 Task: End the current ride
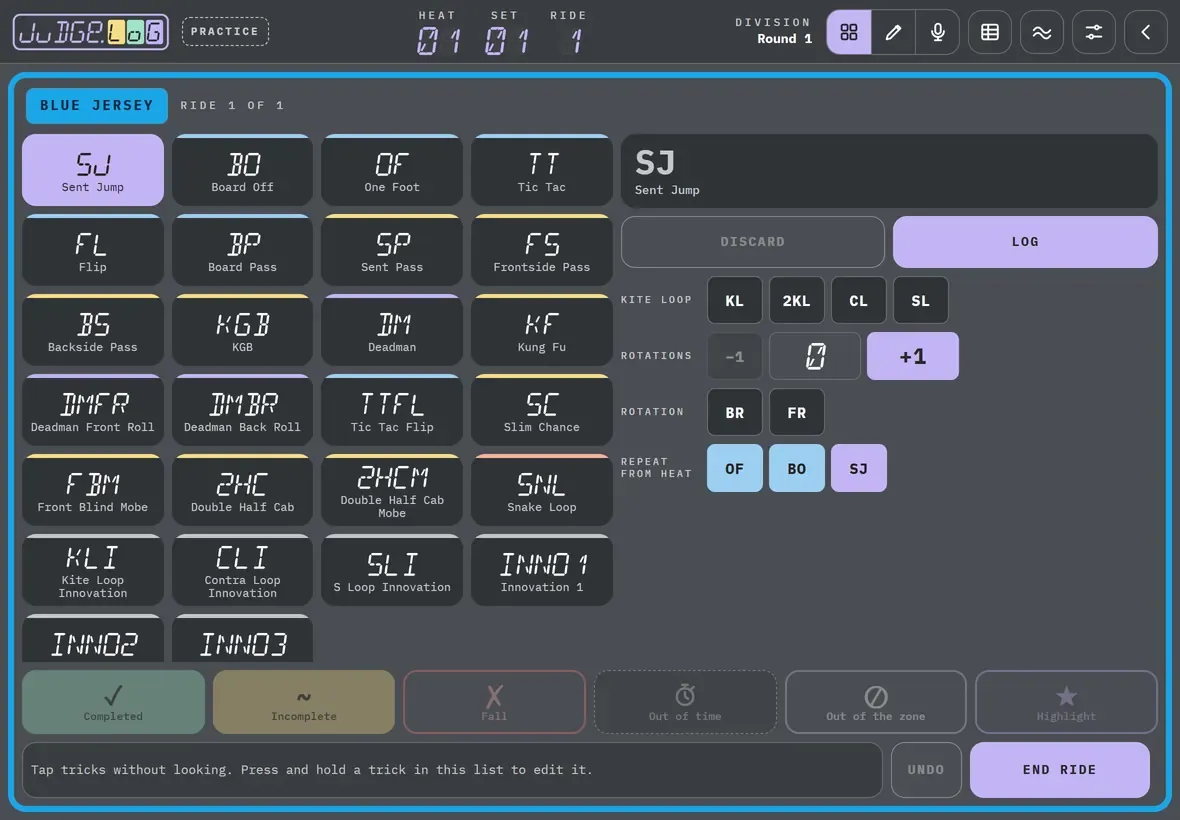(1060, 770)
